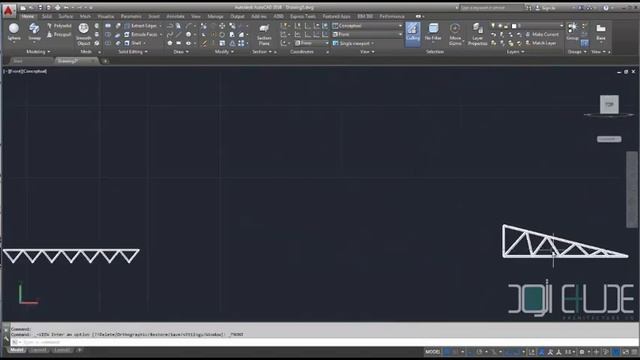Switch to the Layout1 tab
The width and height of the screenshot is (640, 360).
(38, 350)
